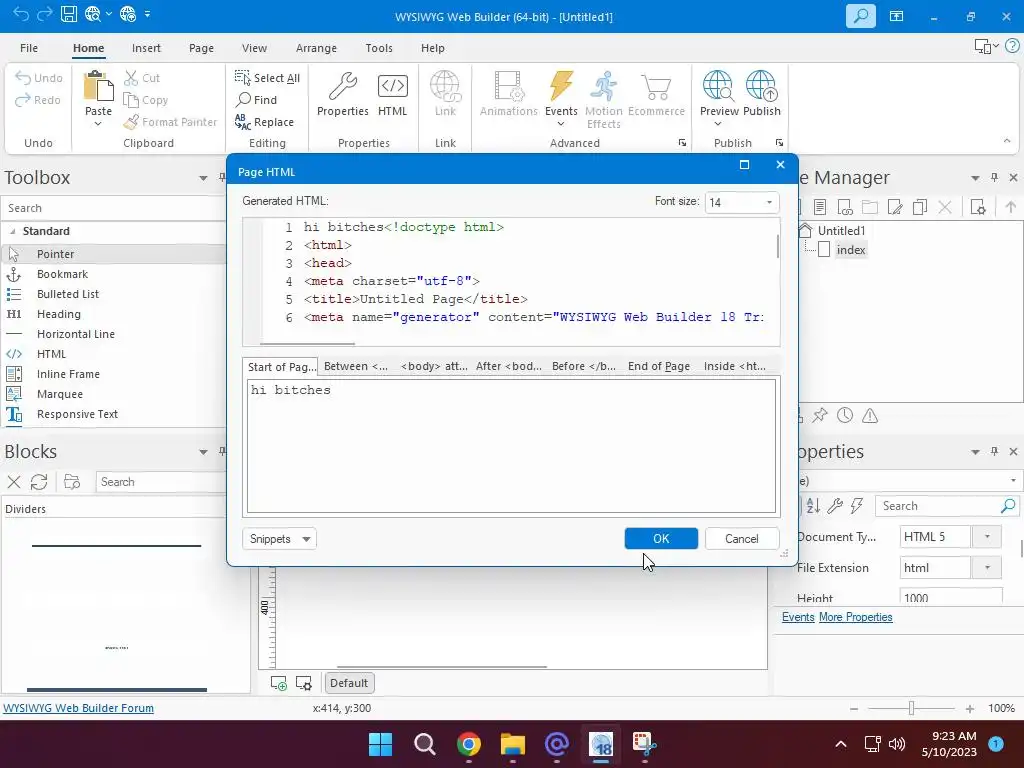Click the Toolbox search field
The width and height of the screenshot is (1024, 768).
(x=113, y=208)
